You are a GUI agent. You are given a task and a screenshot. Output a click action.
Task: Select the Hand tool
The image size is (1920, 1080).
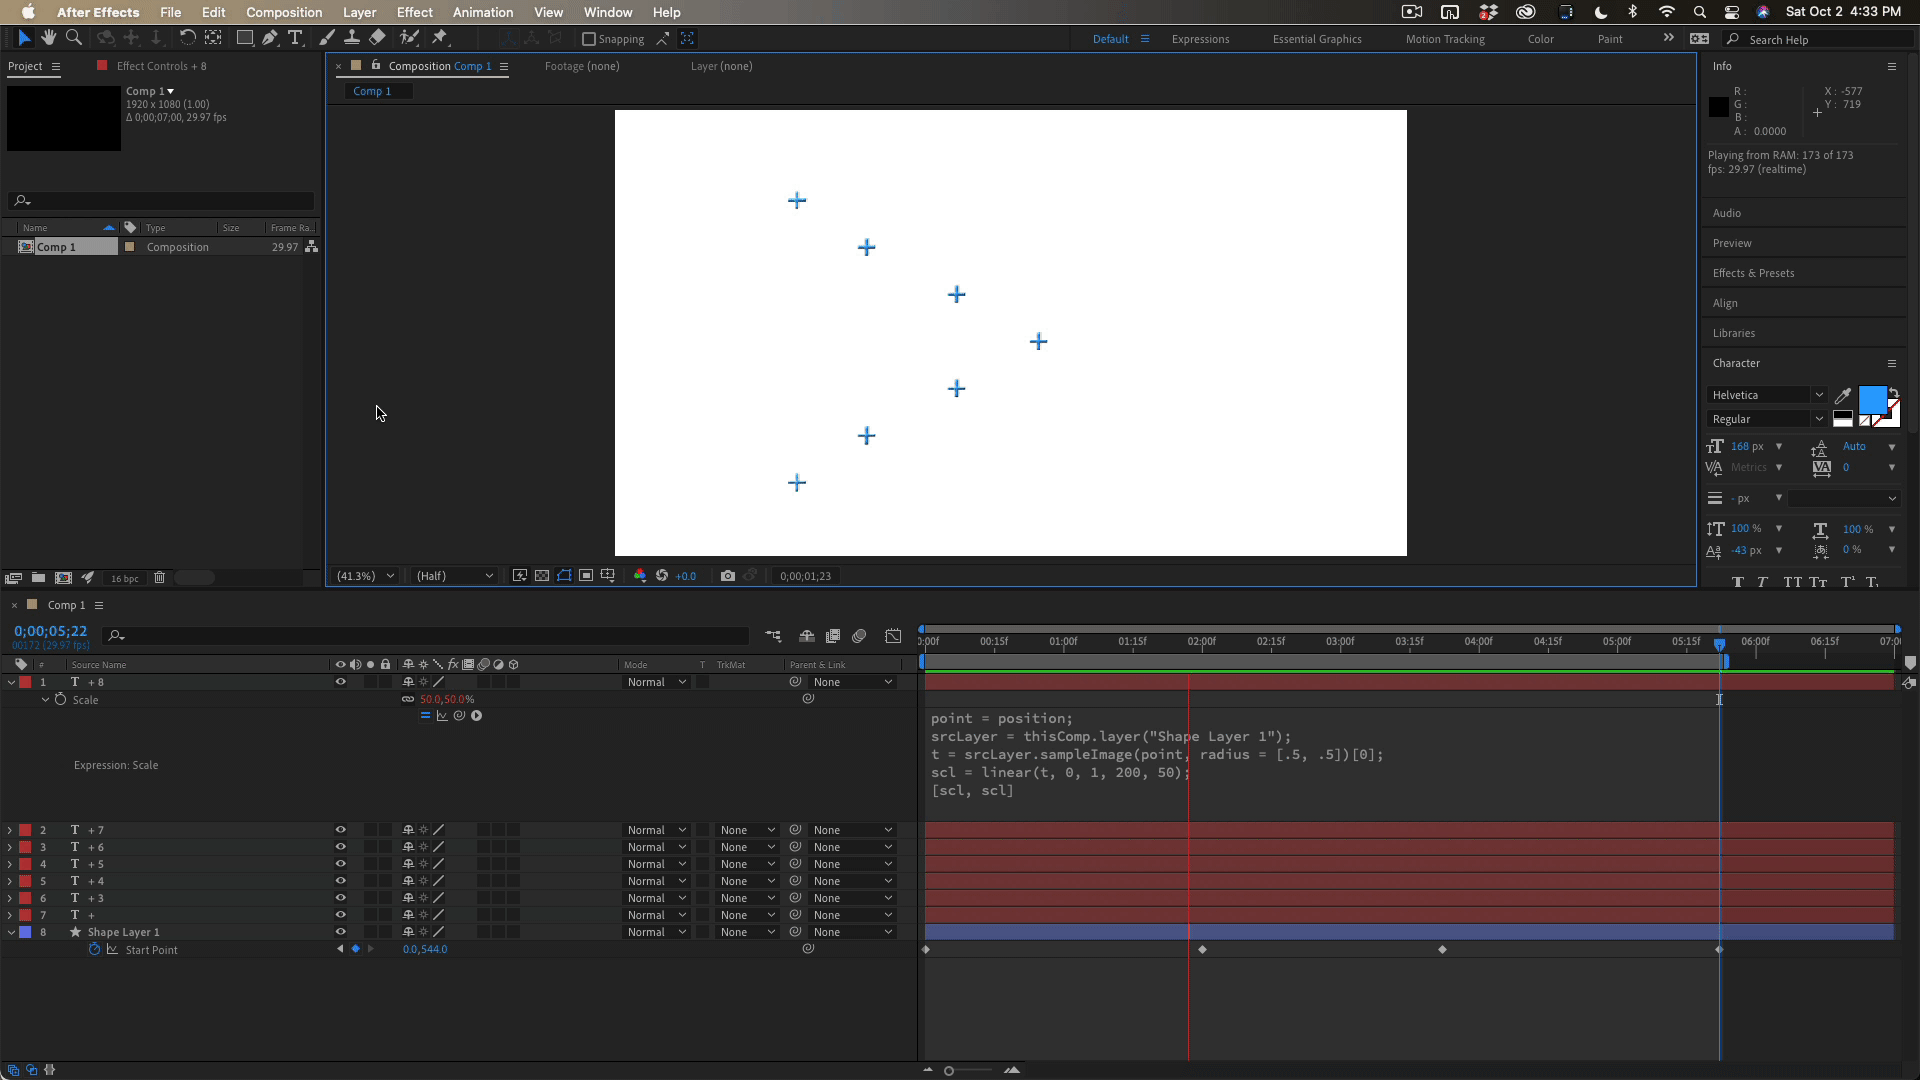(48, 38)
